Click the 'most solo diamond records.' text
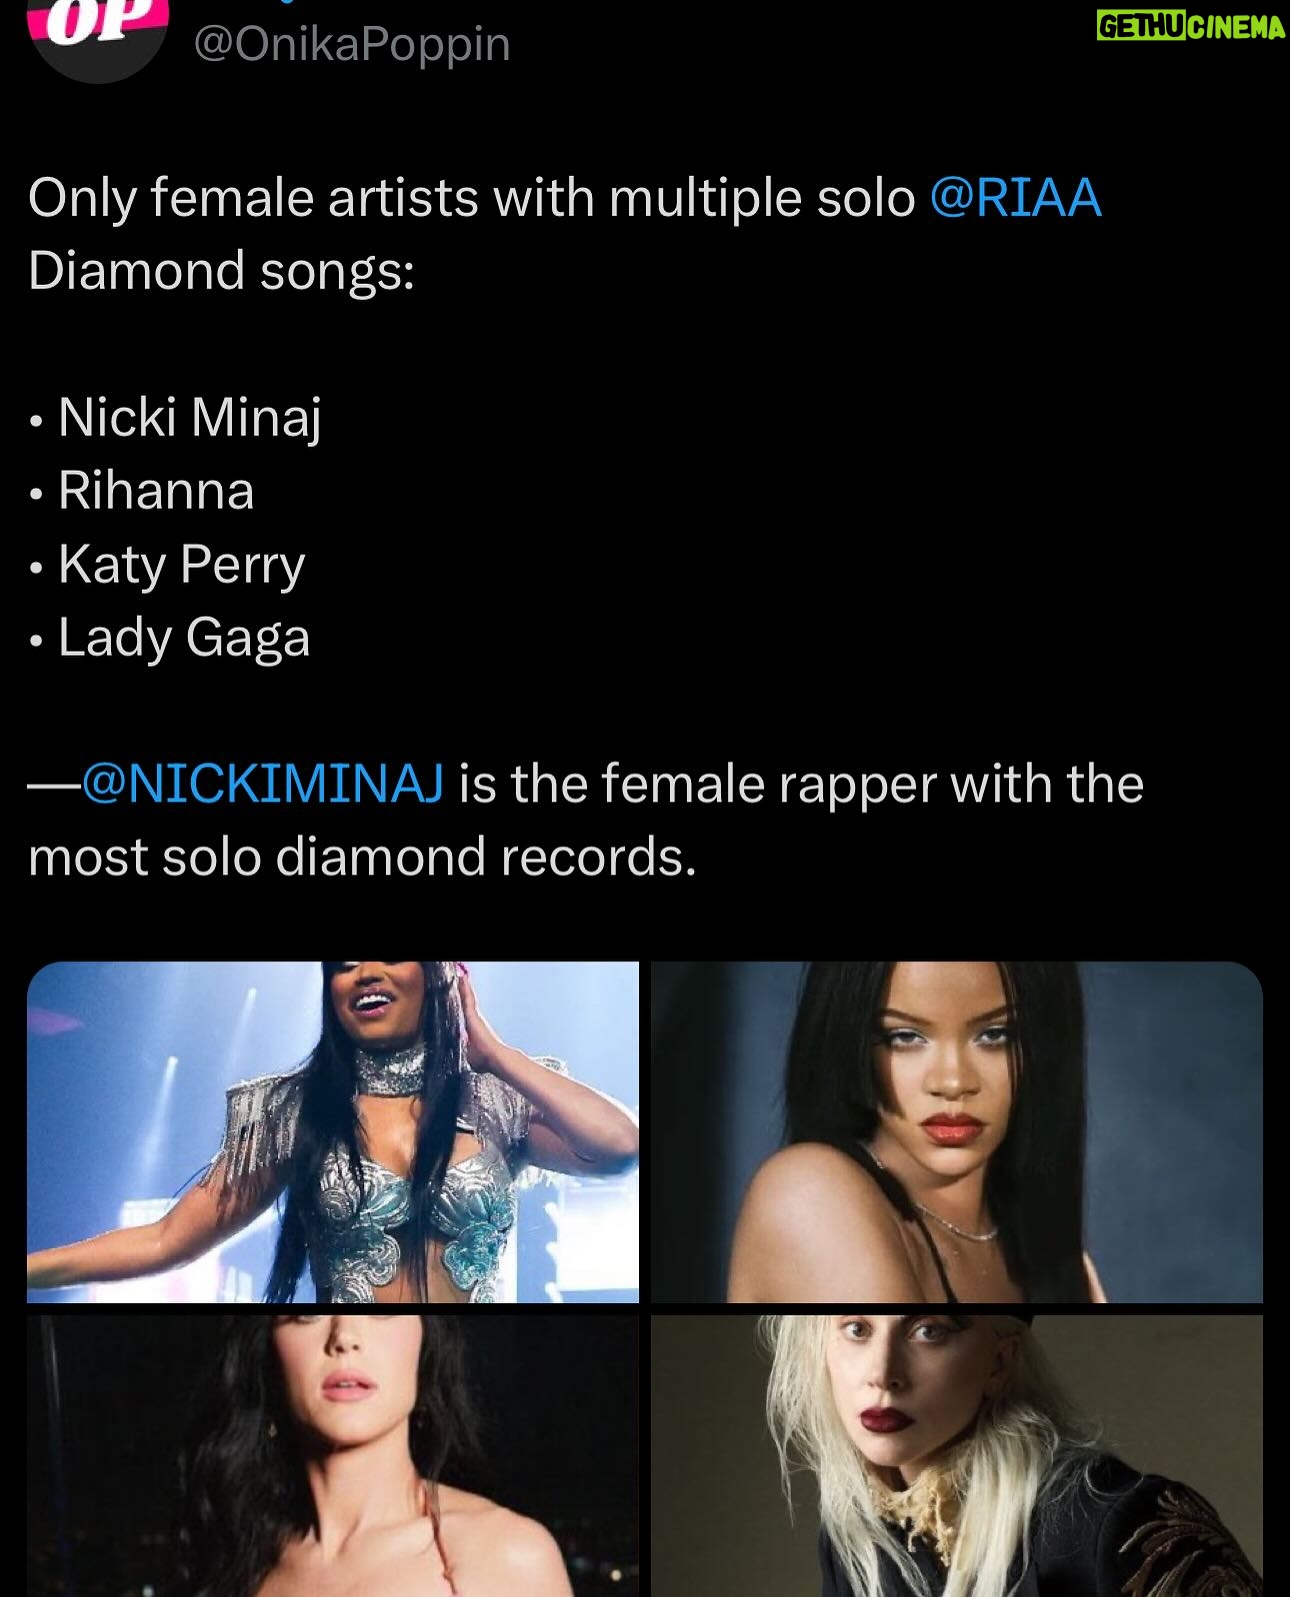1290x1597 pixels. click(362, 857)
